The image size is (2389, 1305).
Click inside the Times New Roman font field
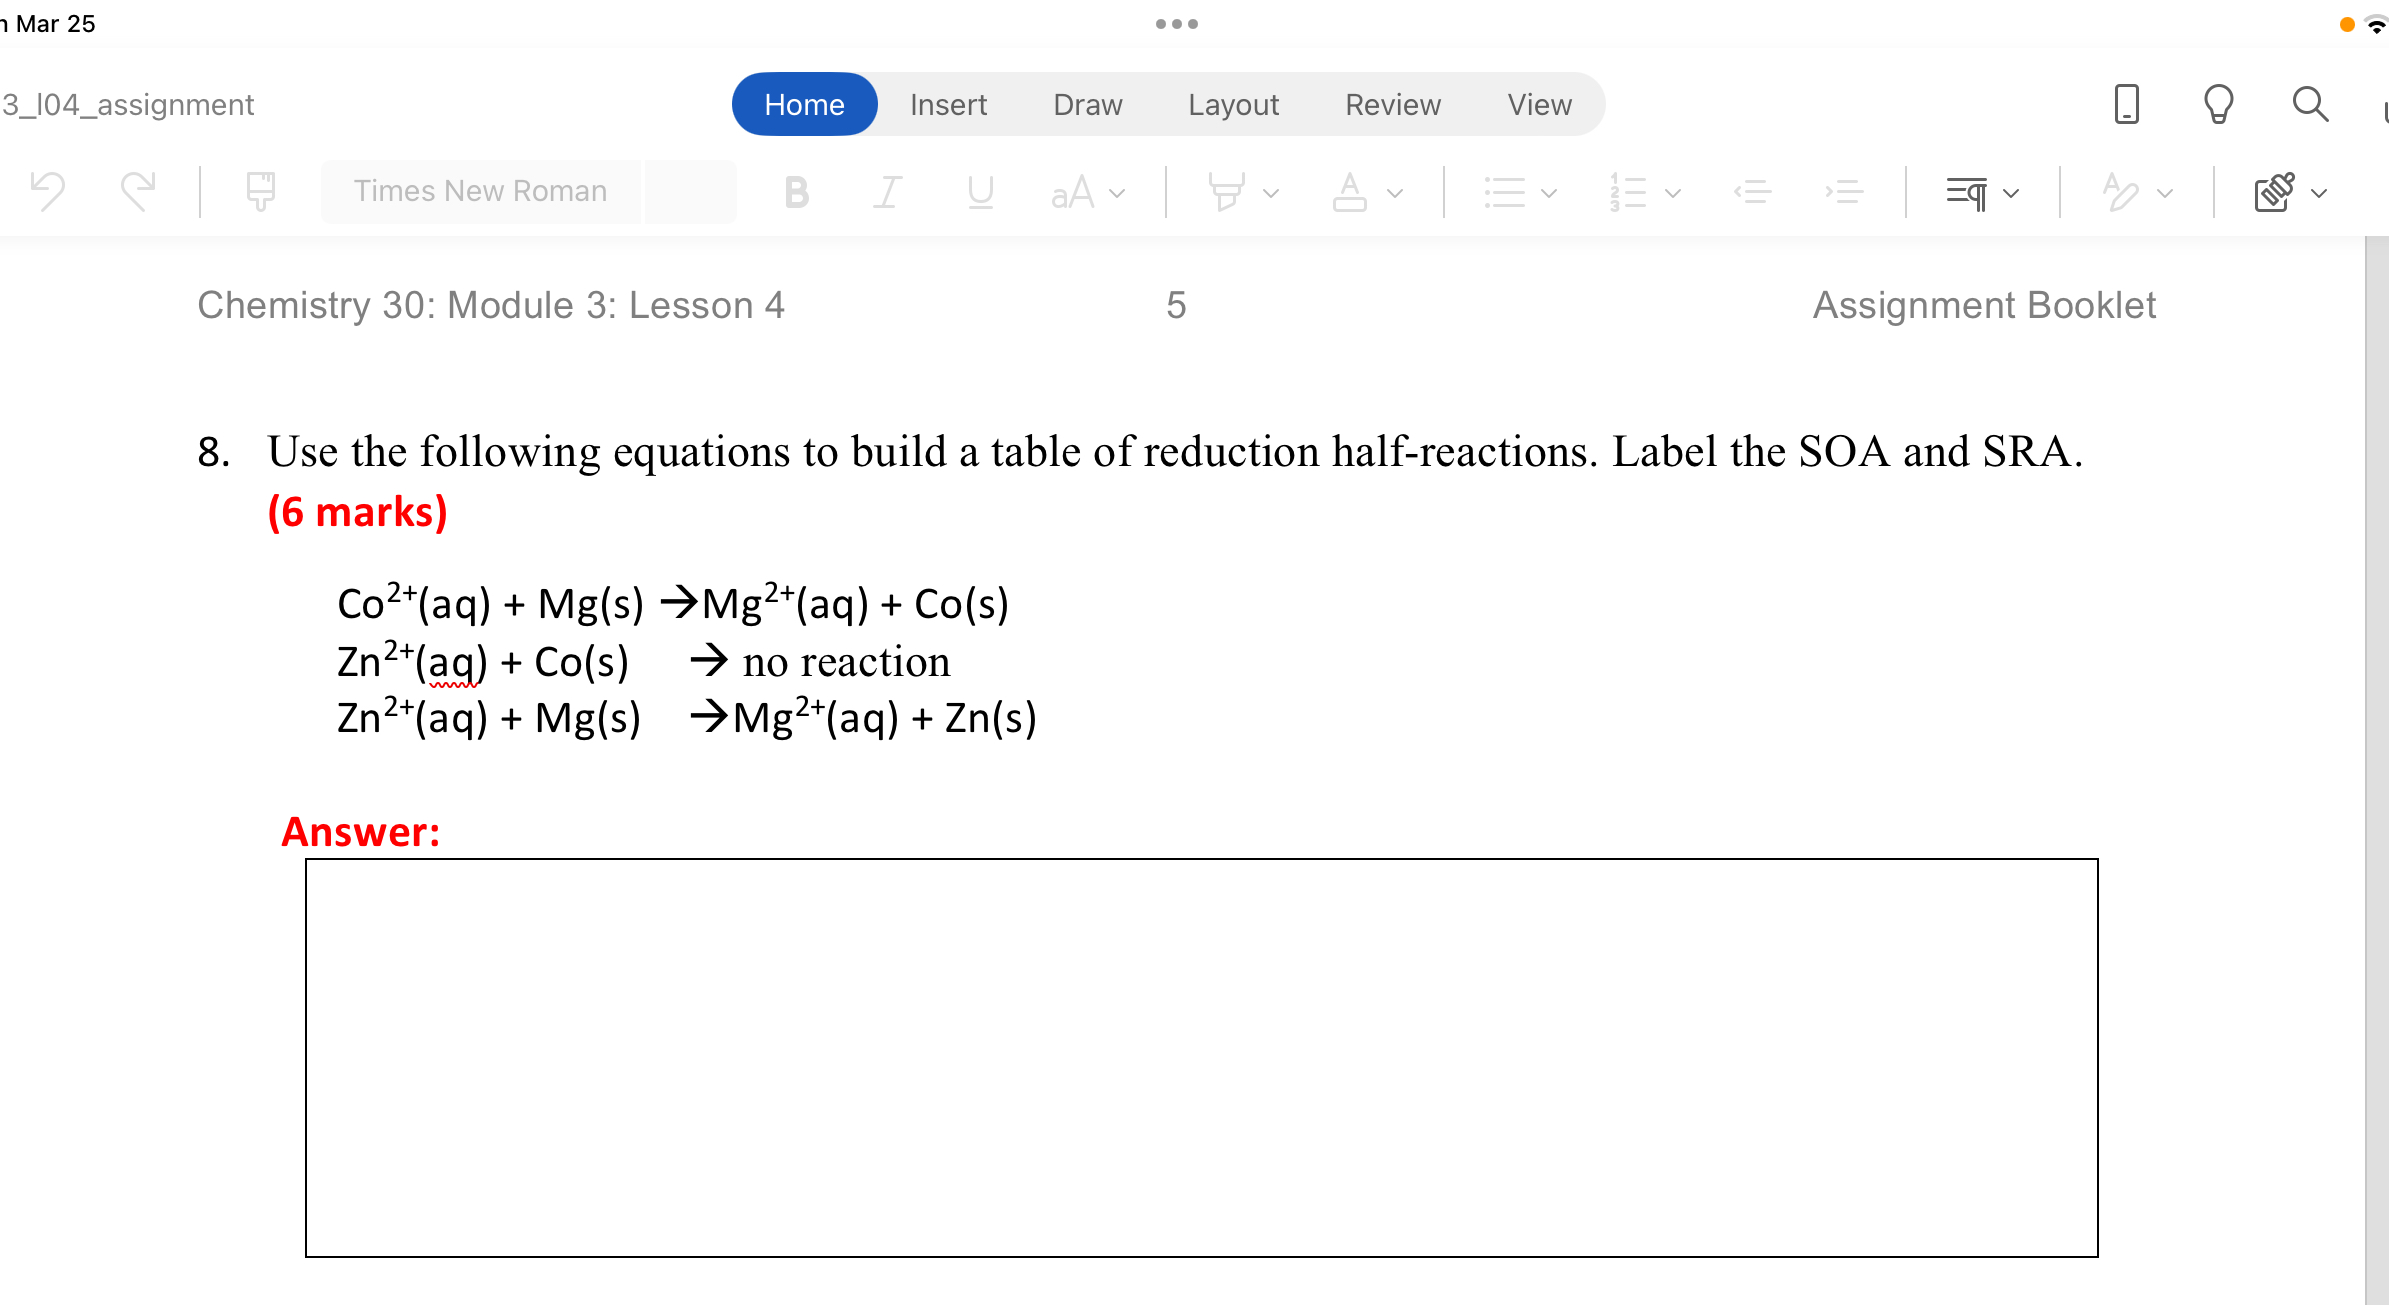pos(480,191)
